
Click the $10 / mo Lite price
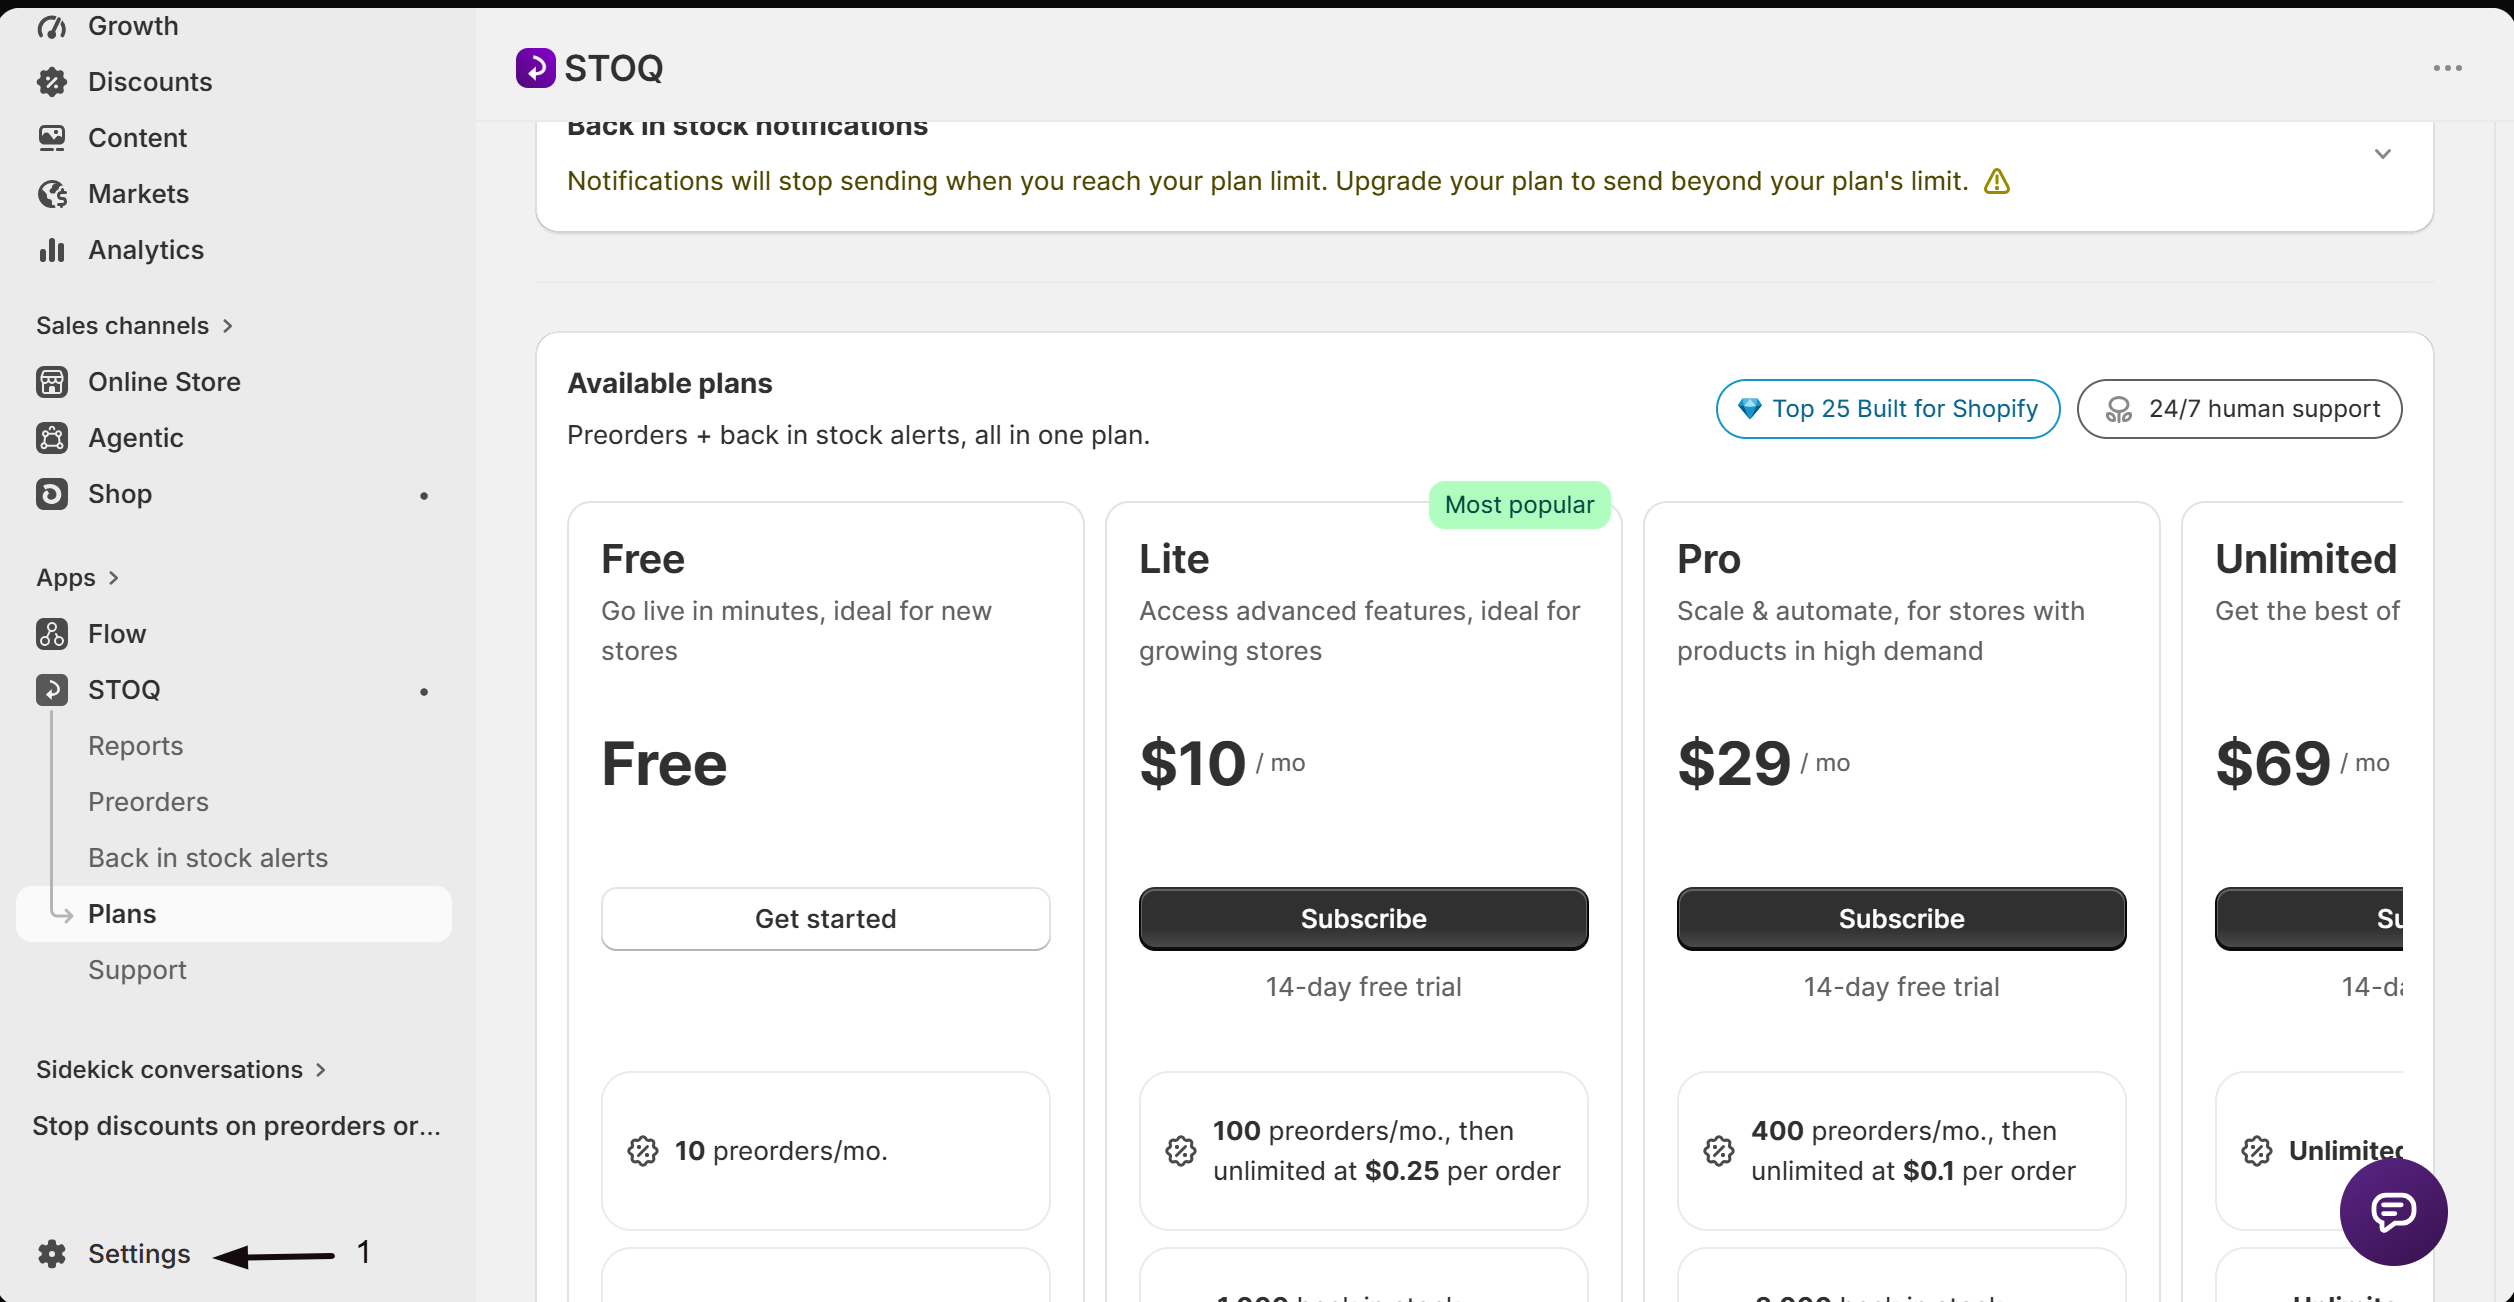(1222, 763)
